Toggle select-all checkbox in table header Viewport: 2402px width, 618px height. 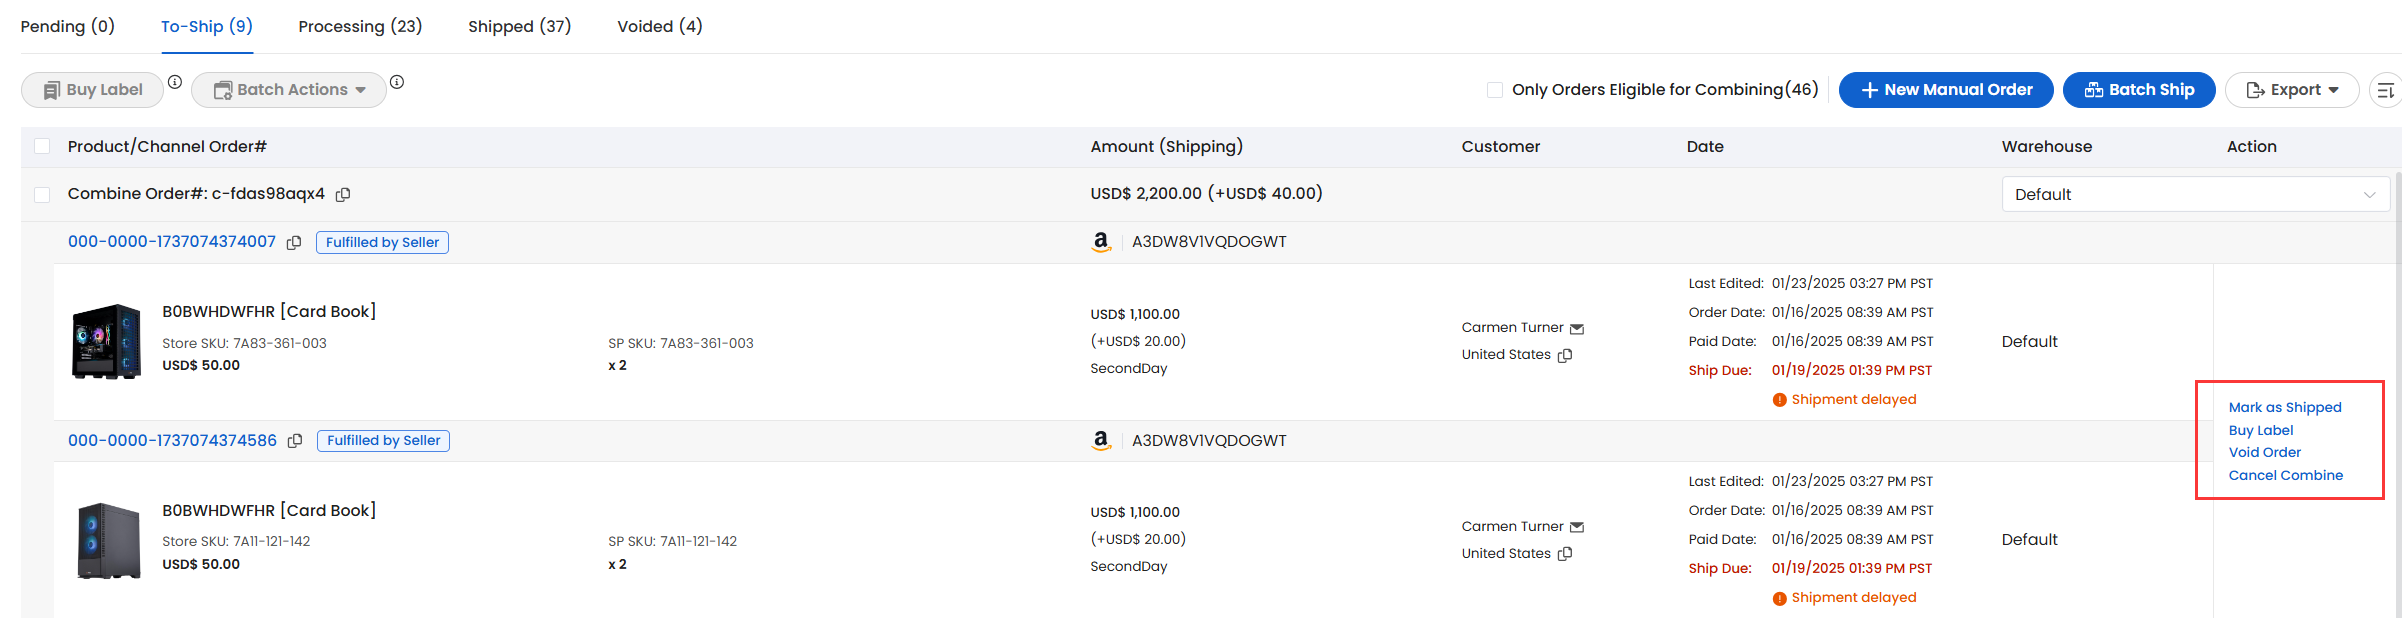(x=42, y=146)
